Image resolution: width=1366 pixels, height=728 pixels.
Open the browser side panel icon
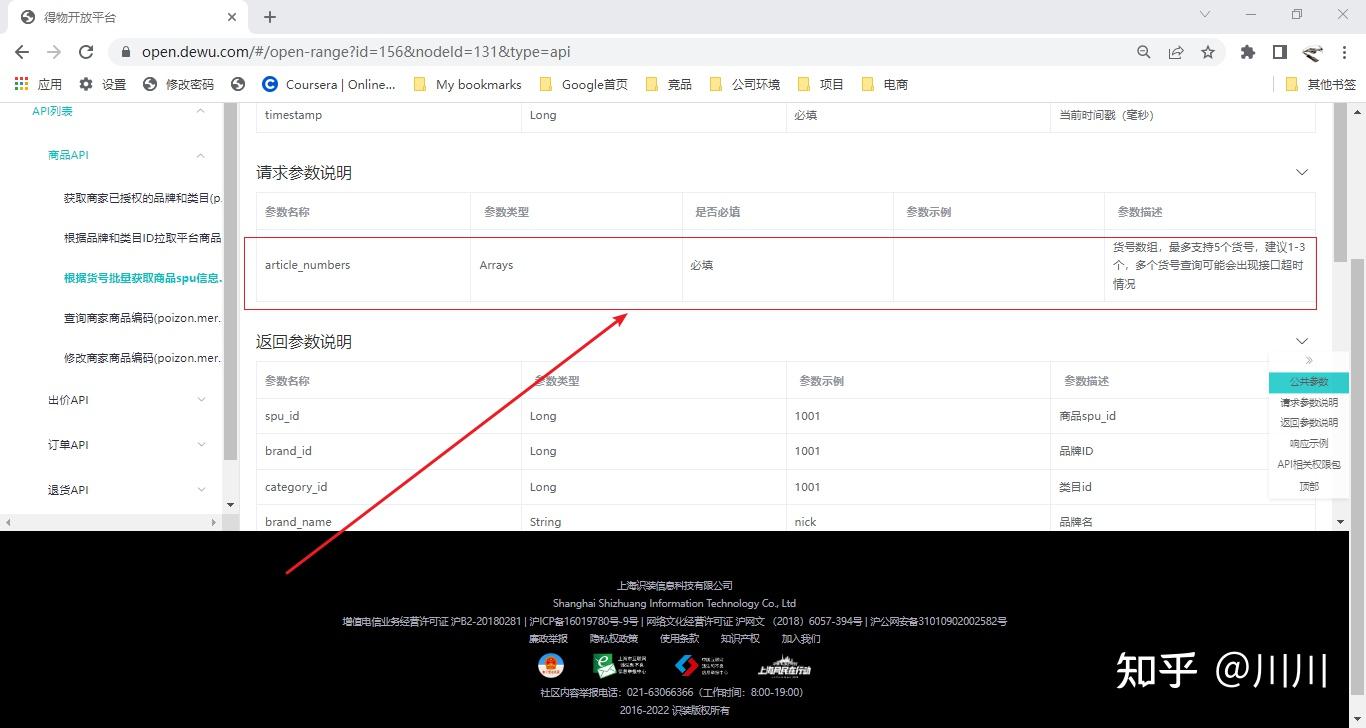click(x=1279, y=51)
